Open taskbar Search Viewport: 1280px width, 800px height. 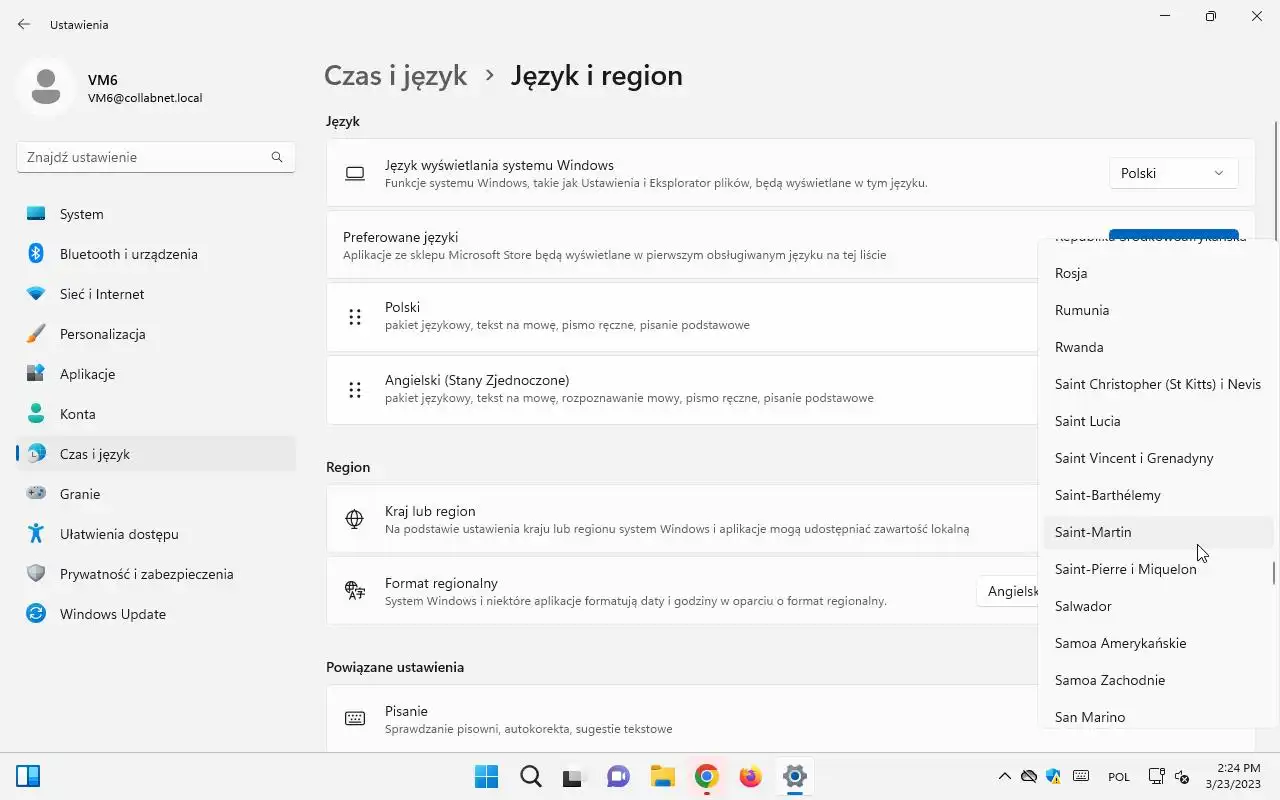pyautogui.click(x=530, y=776)
